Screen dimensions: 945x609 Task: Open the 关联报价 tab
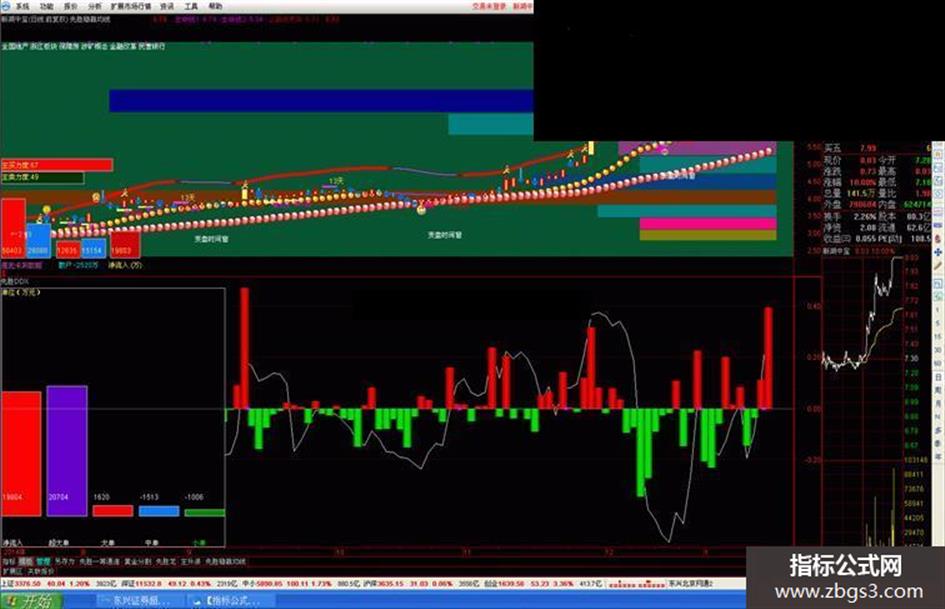pyautogui.click(x=41, y=571)
